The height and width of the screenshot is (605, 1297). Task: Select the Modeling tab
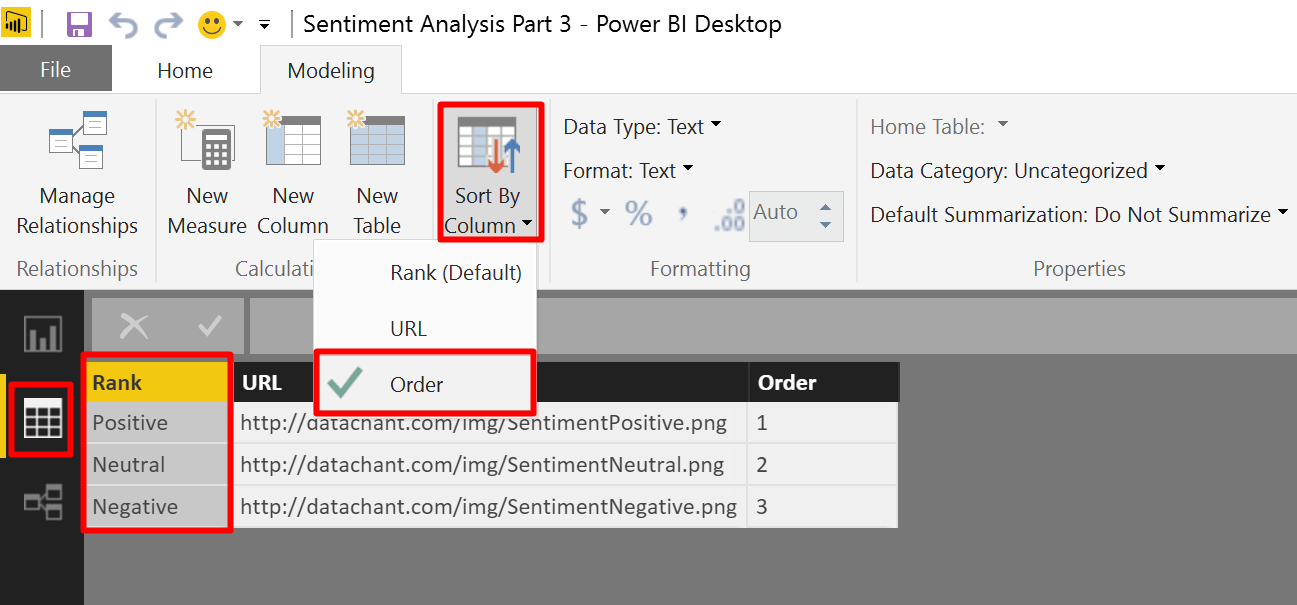pos(331,70)
